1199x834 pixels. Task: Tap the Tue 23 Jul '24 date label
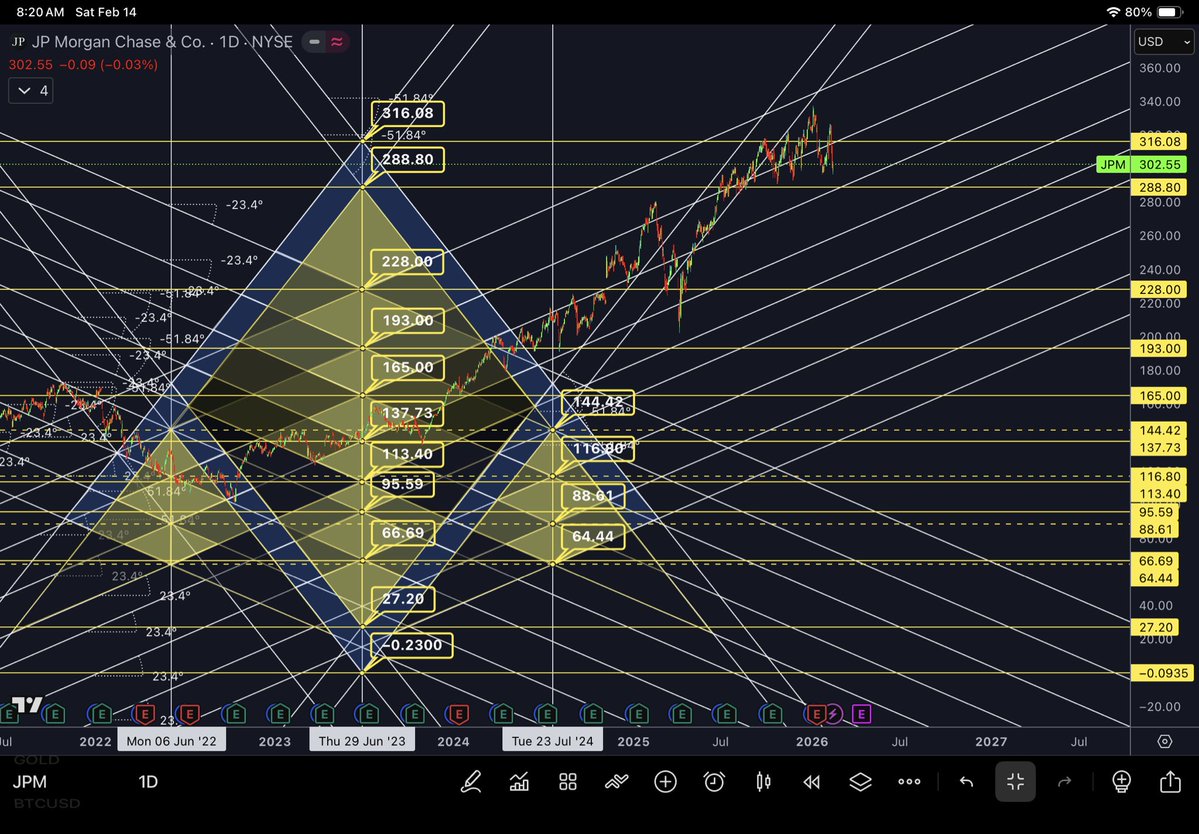click(552, 741)
